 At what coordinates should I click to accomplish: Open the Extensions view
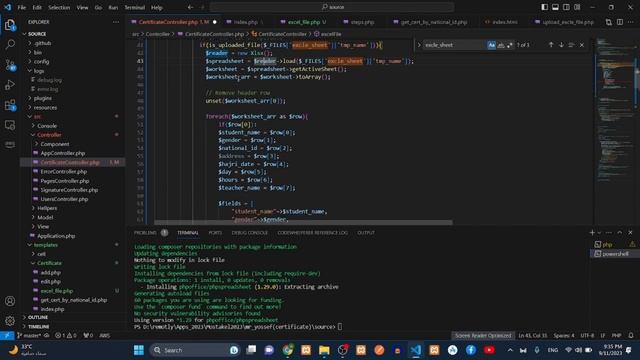coord(10,105)
